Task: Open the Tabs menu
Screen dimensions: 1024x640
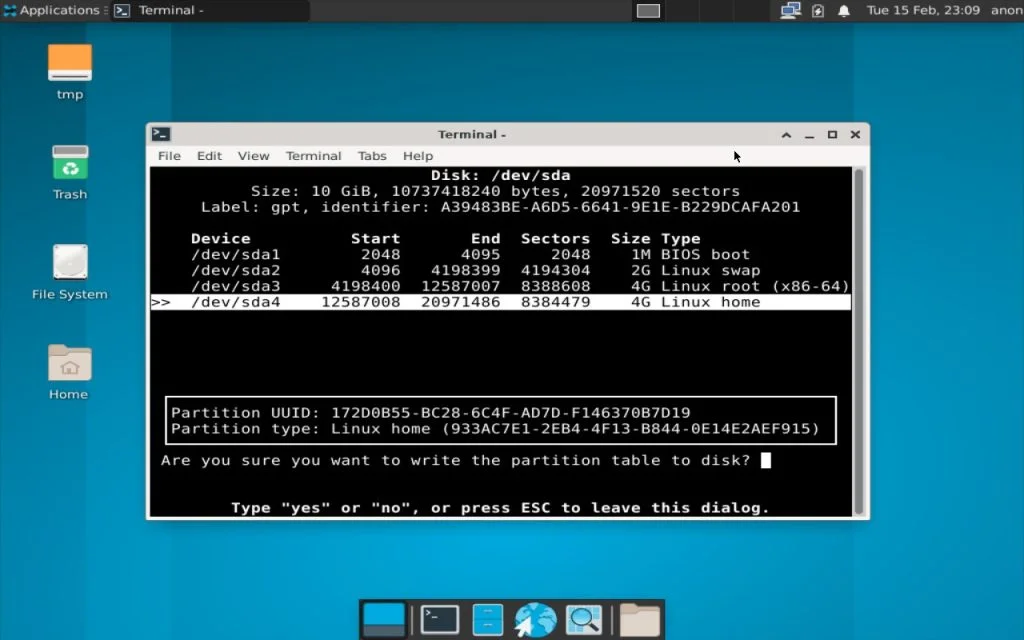Action: click(x=372, y=156)
